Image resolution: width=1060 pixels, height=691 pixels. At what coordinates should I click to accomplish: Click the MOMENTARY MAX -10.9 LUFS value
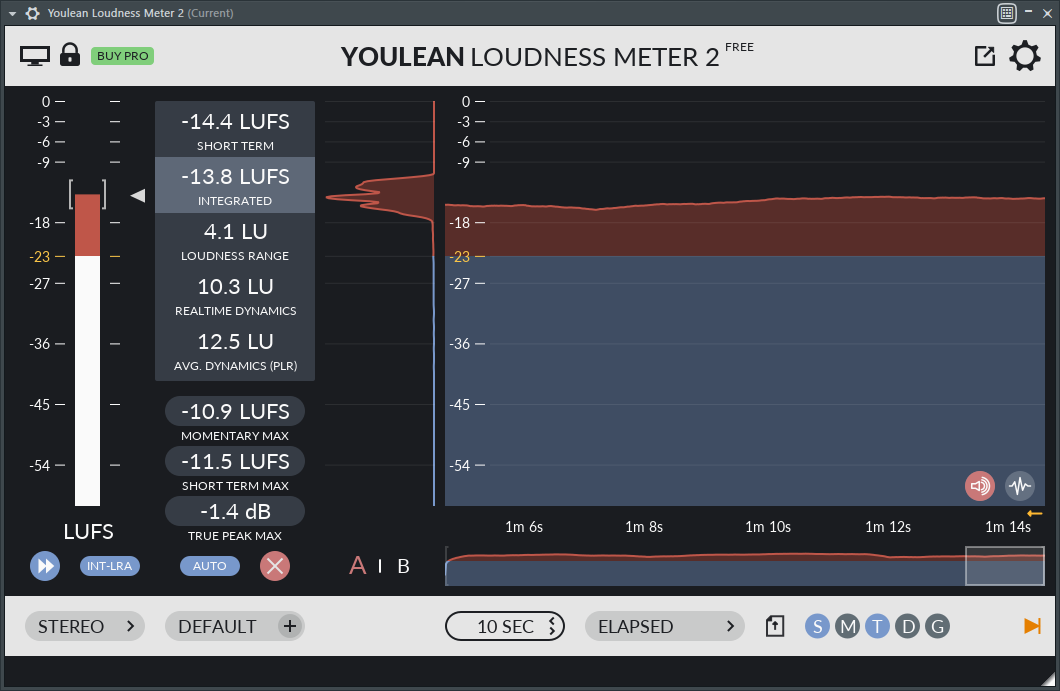tap(235, 411)
